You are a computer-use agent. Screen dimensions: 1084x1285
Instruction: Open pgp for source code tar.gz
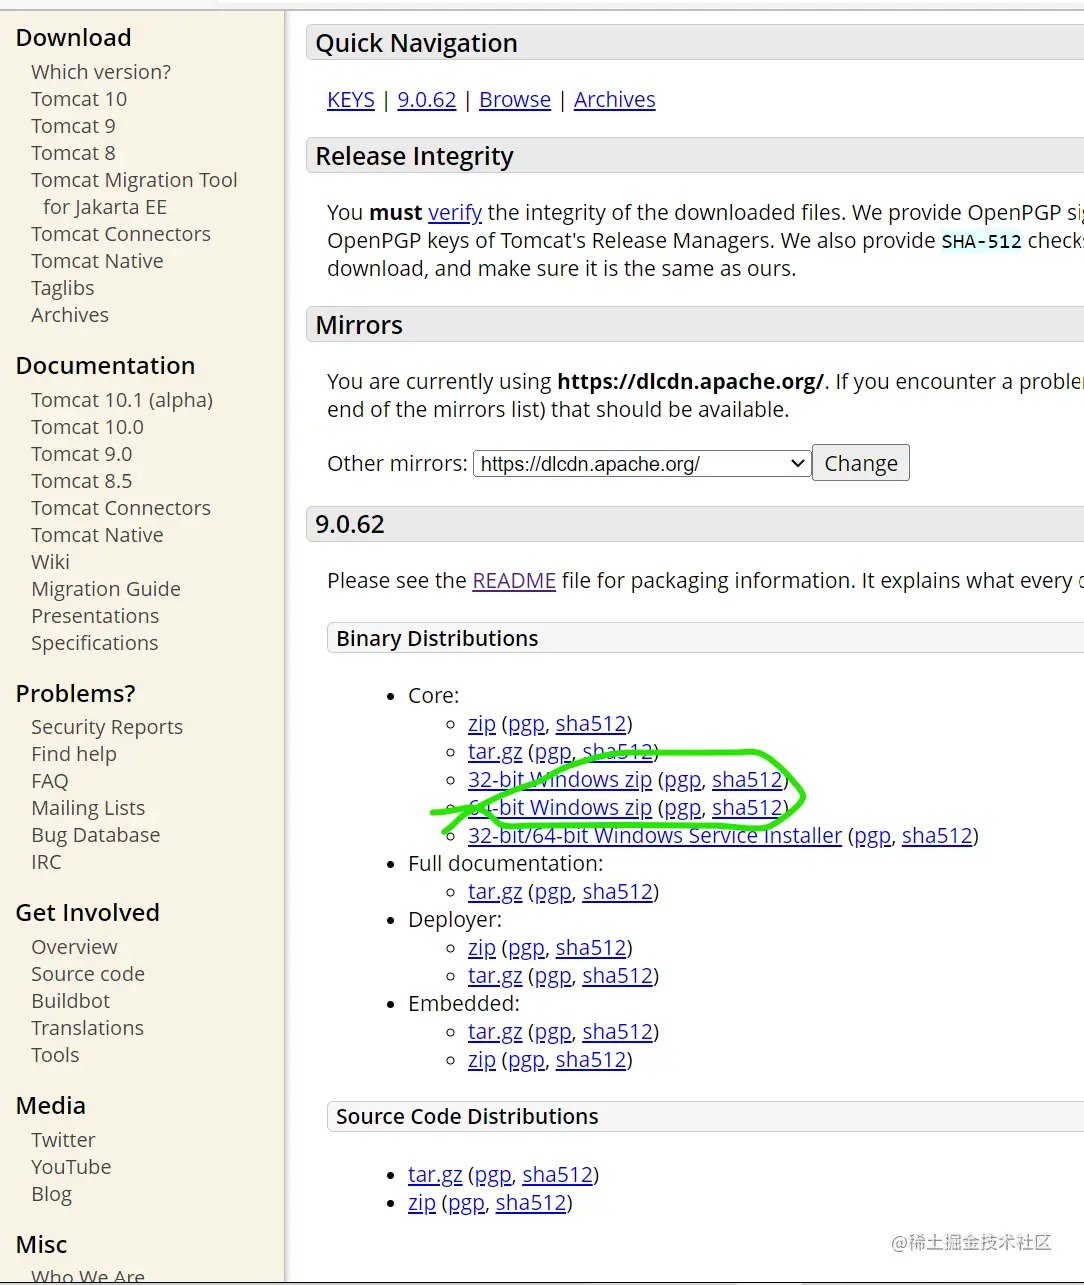[x=493, y=1175]
